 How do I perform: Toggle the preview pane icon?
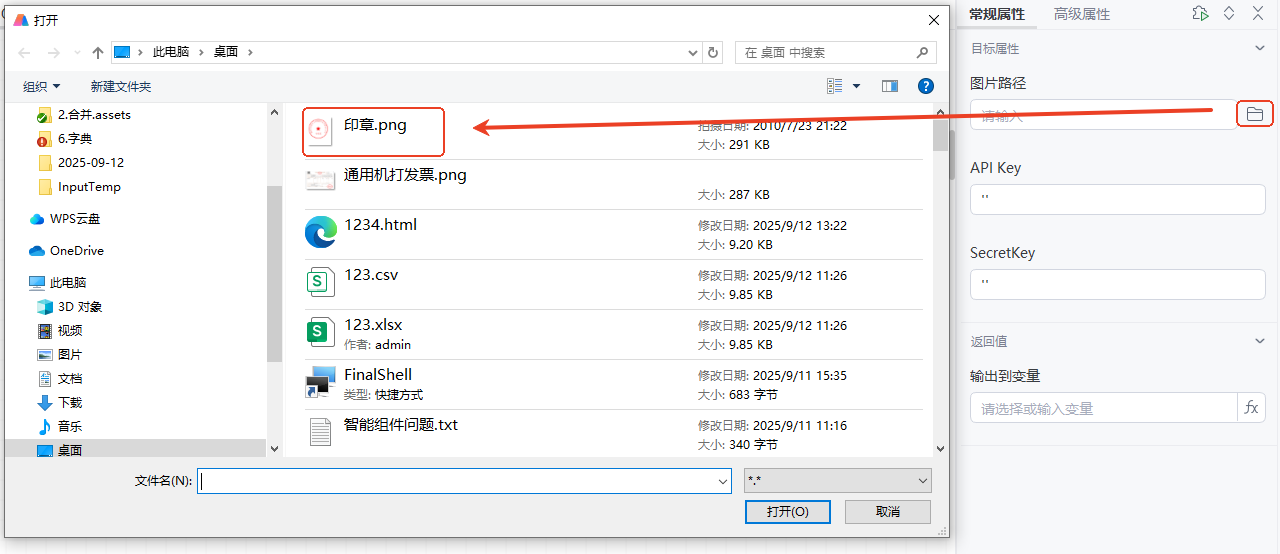pyautogui.click(x=890, y=86)
